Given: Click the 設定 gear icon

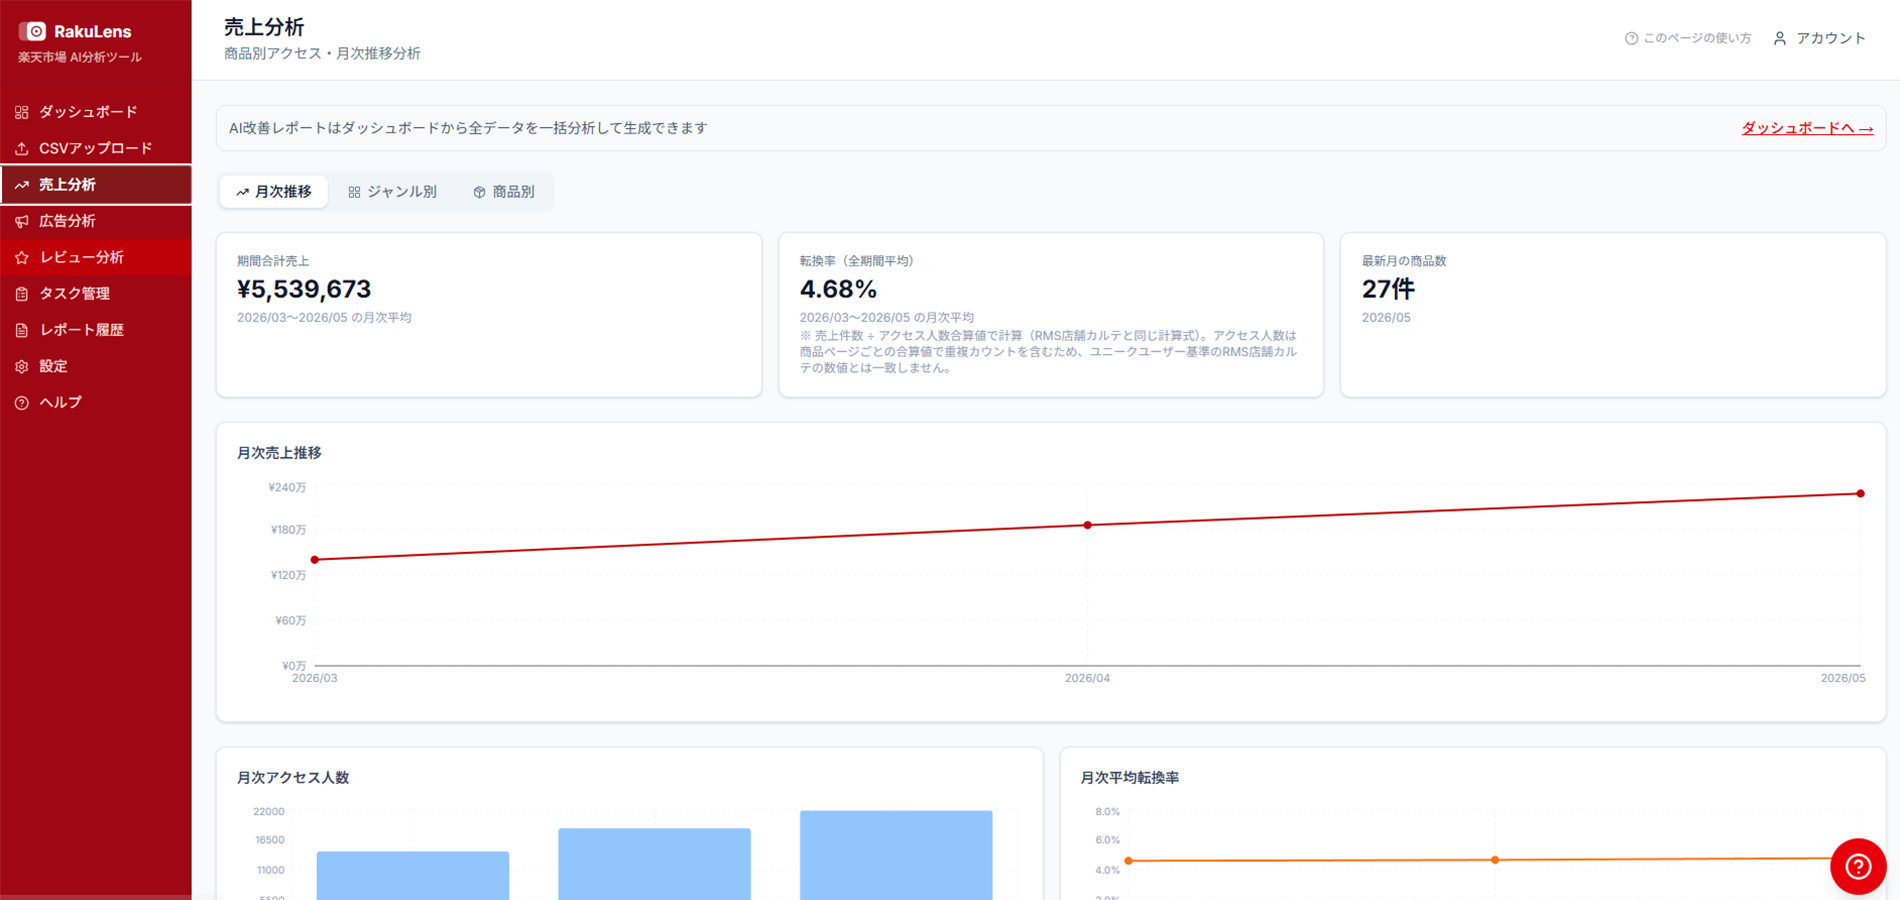Looking at the screenshot, I should tap(22, 366).
